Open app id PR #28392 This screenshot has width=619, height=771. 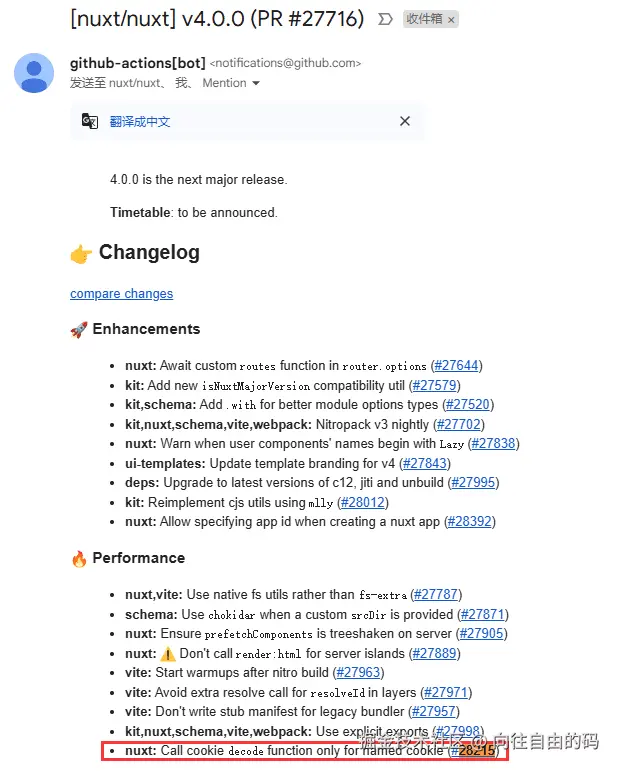coord(470,521)
